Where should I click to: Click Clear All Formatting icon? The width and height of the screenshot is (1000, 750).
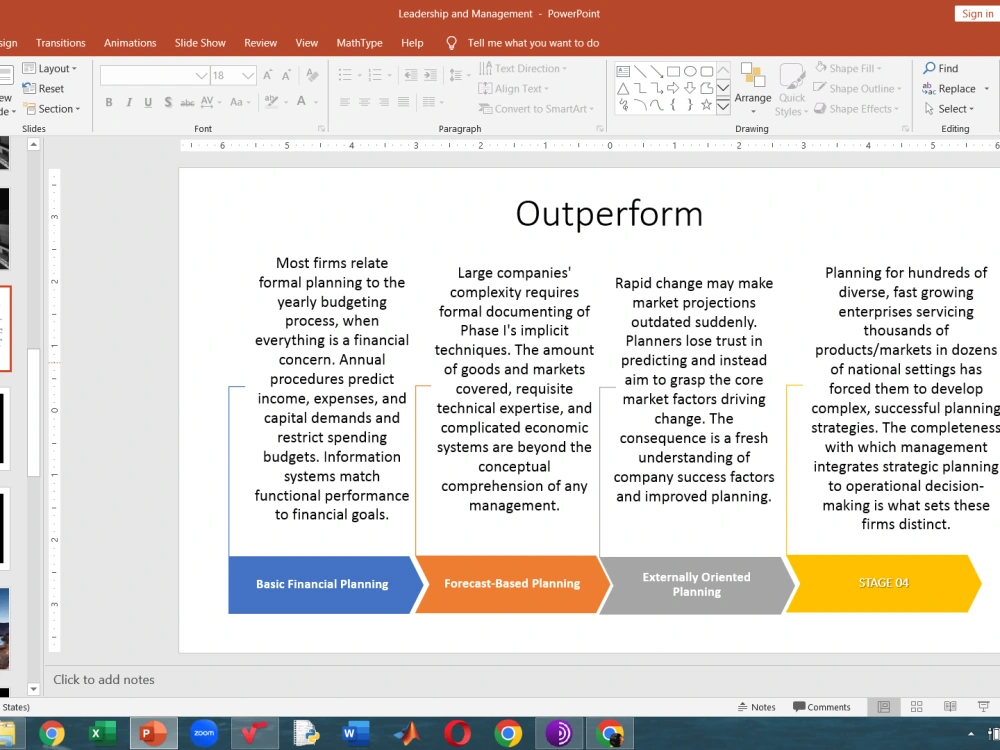312,75
